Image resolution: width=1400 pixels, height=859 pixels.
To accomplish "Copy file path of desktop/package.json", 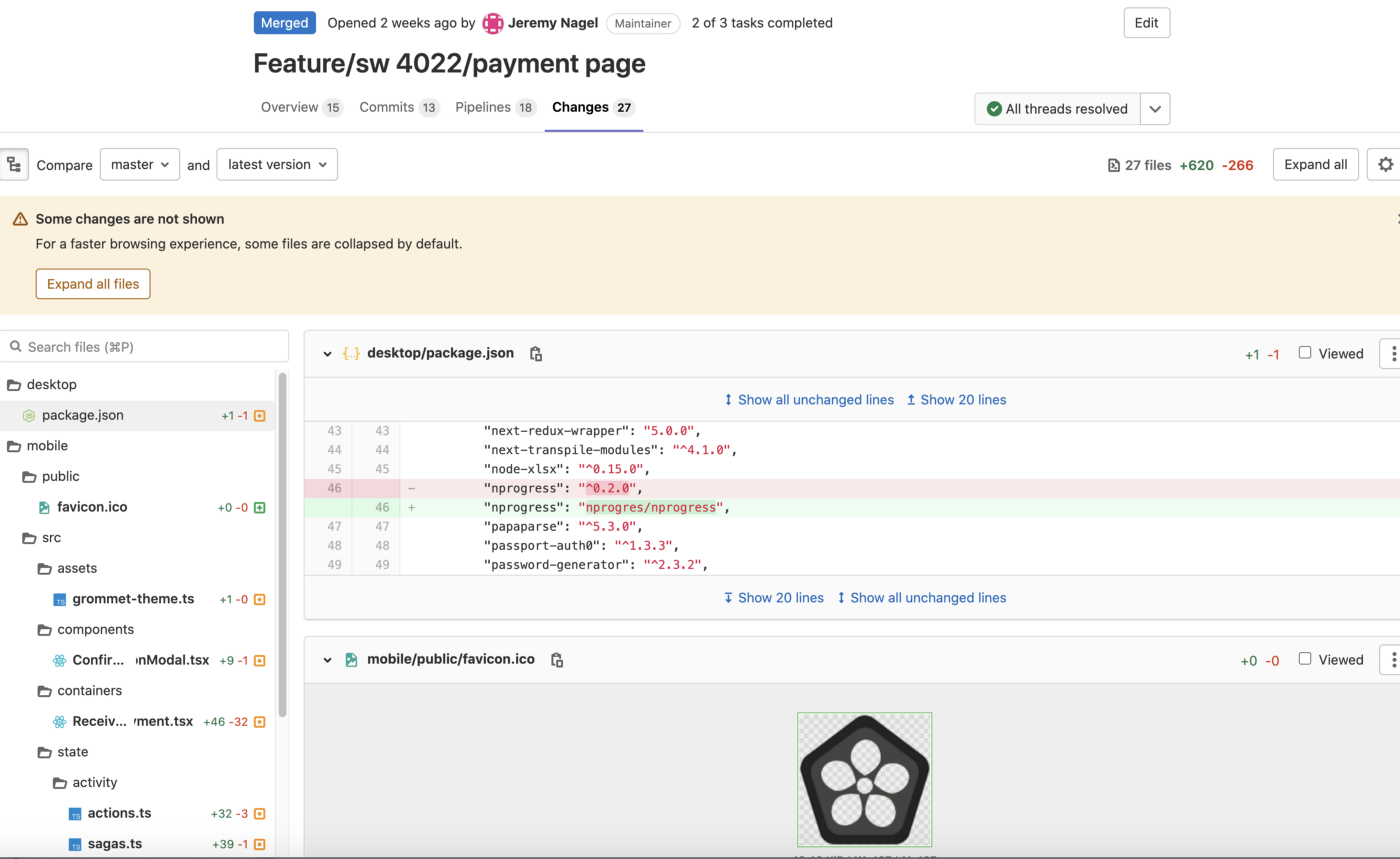I will coord(536,354).
